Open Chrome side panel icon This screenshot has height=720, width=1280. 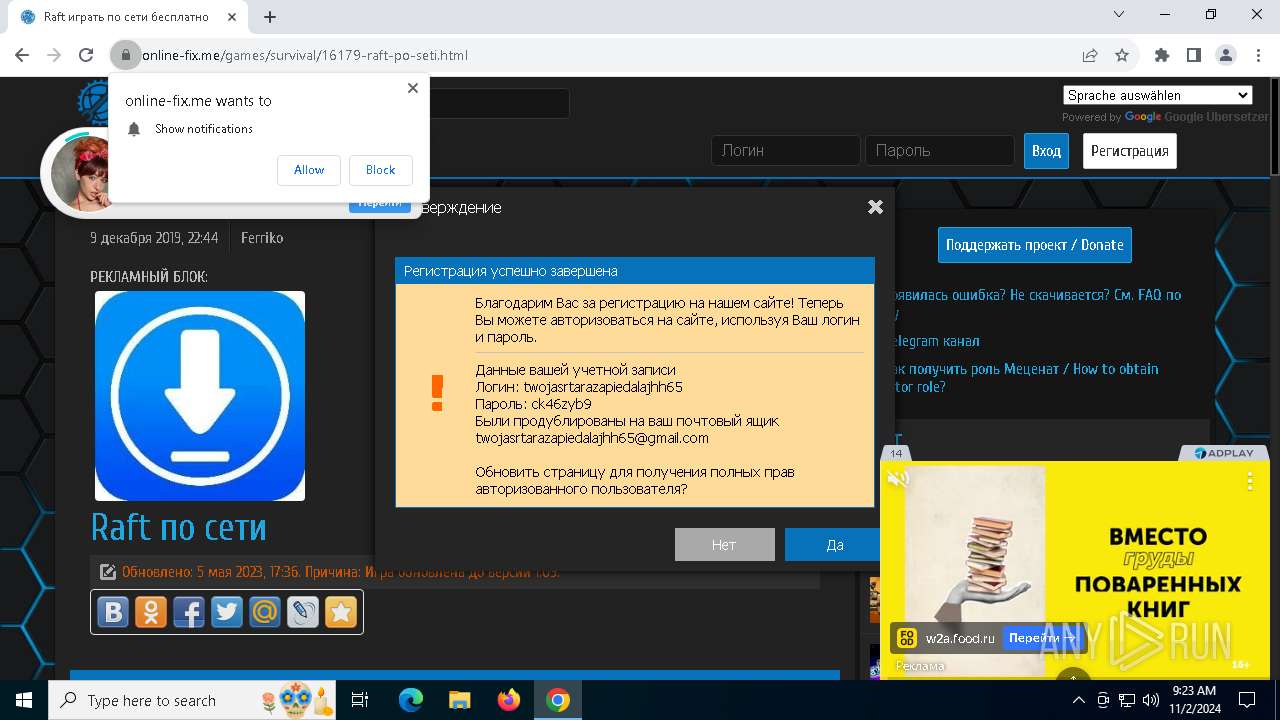pos(1193,55)
